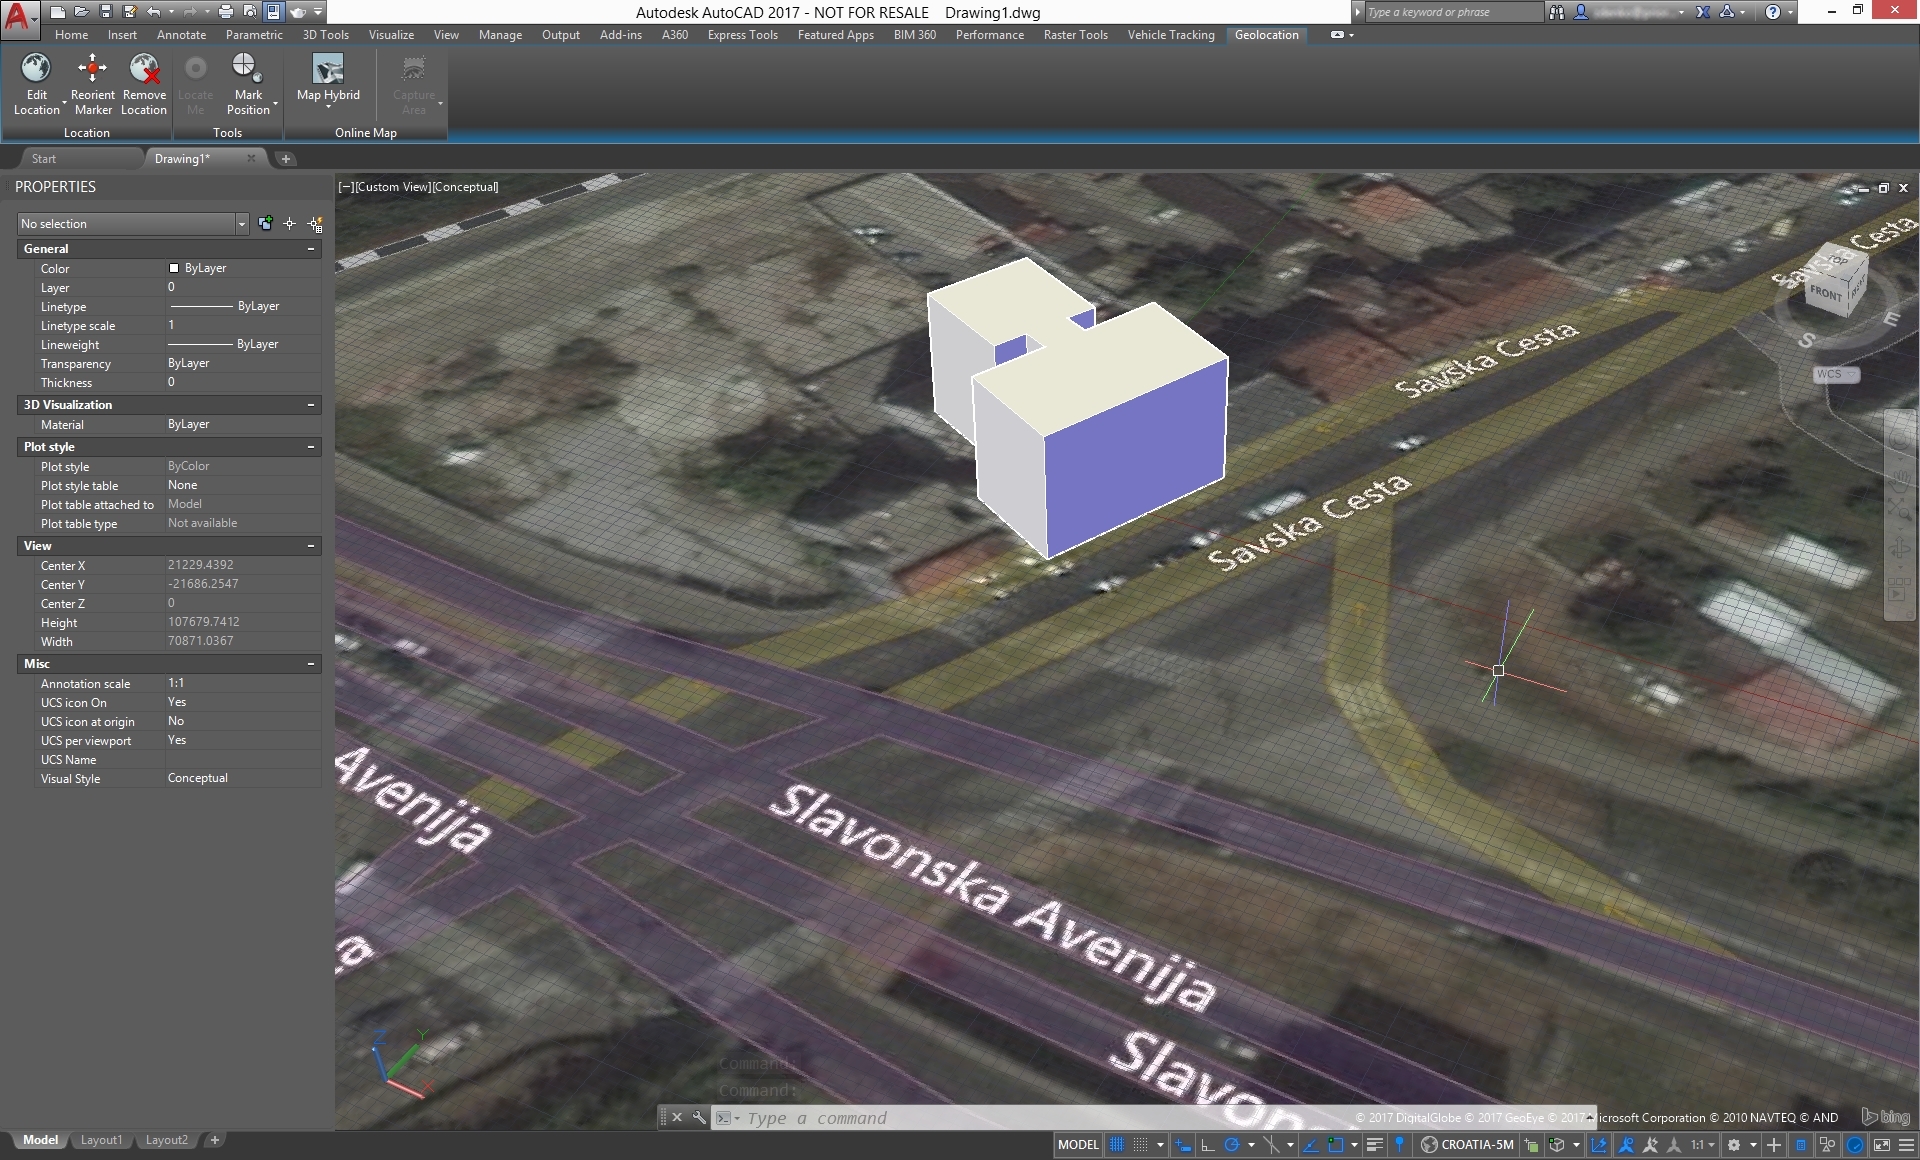Click the MODEL space button

point(1078,1145)
